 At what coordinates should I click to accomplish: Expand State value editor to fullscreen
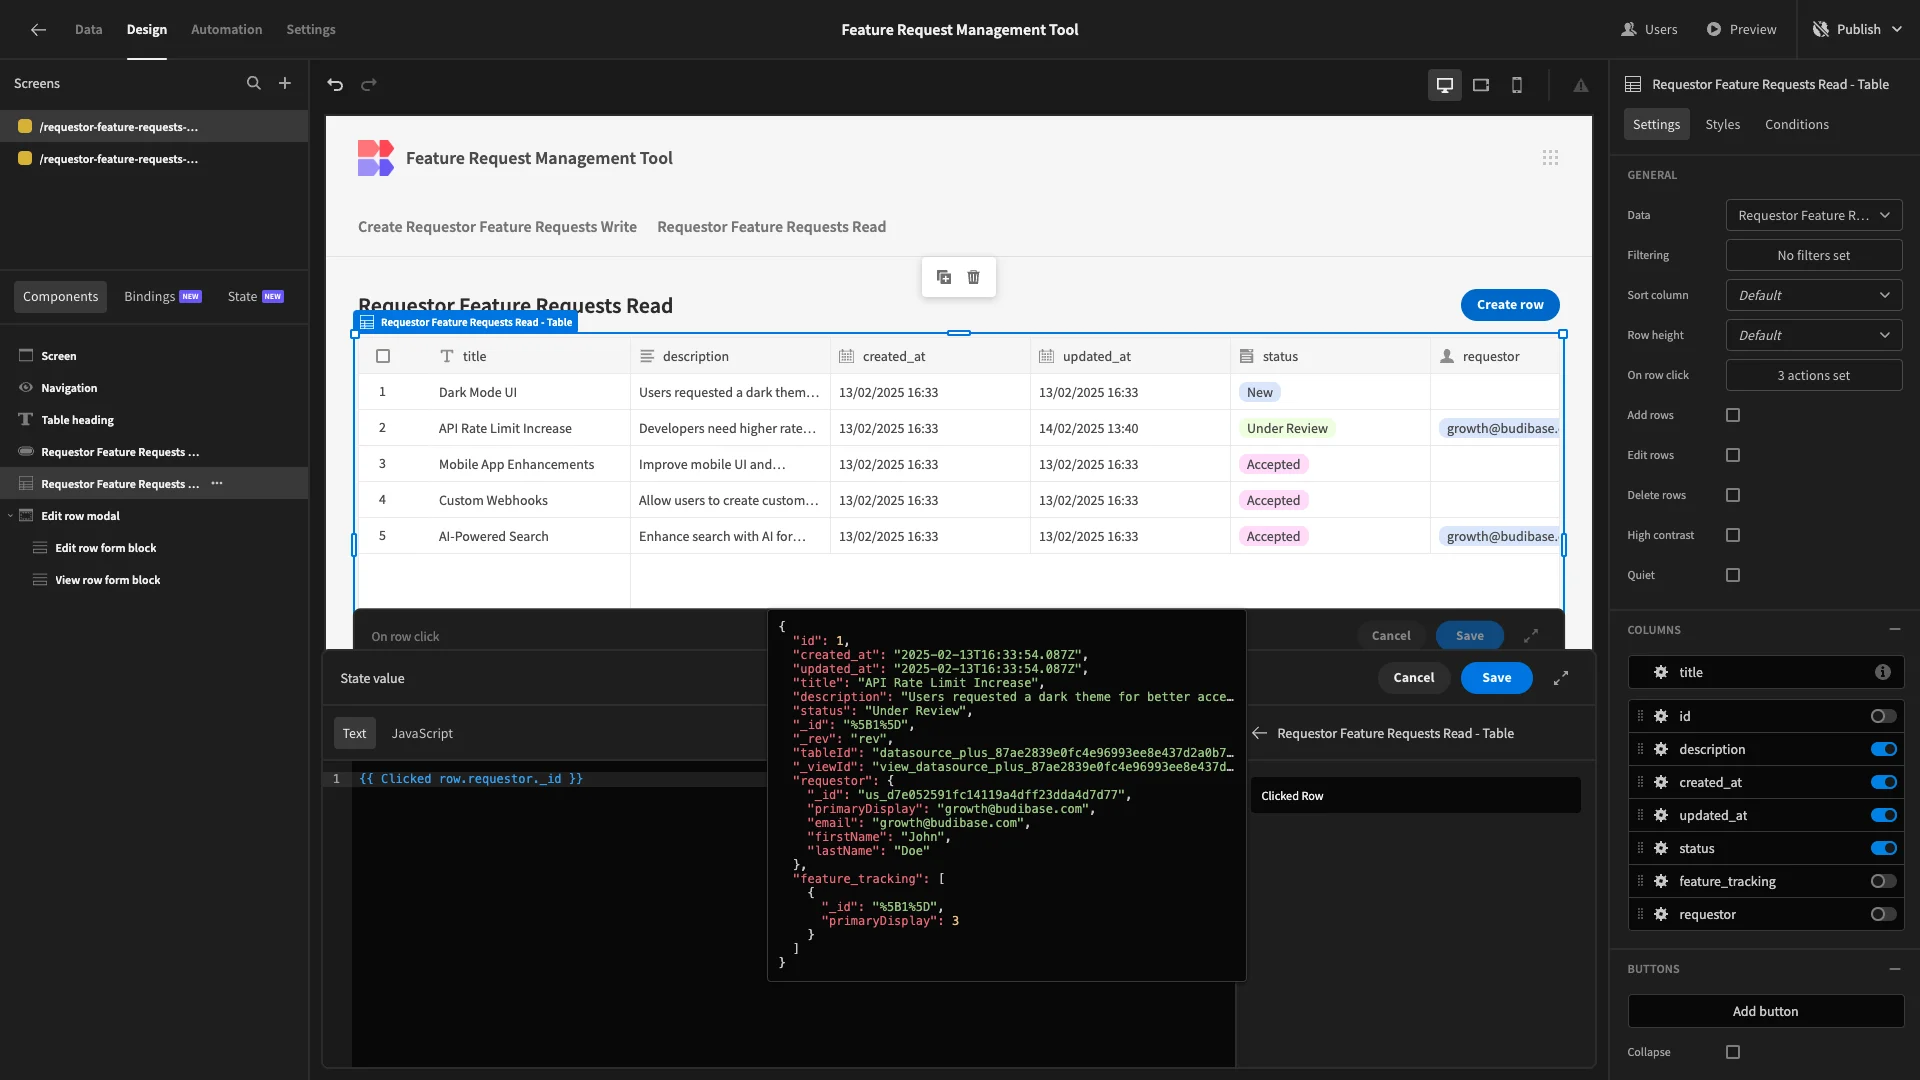coord(1561,678)
